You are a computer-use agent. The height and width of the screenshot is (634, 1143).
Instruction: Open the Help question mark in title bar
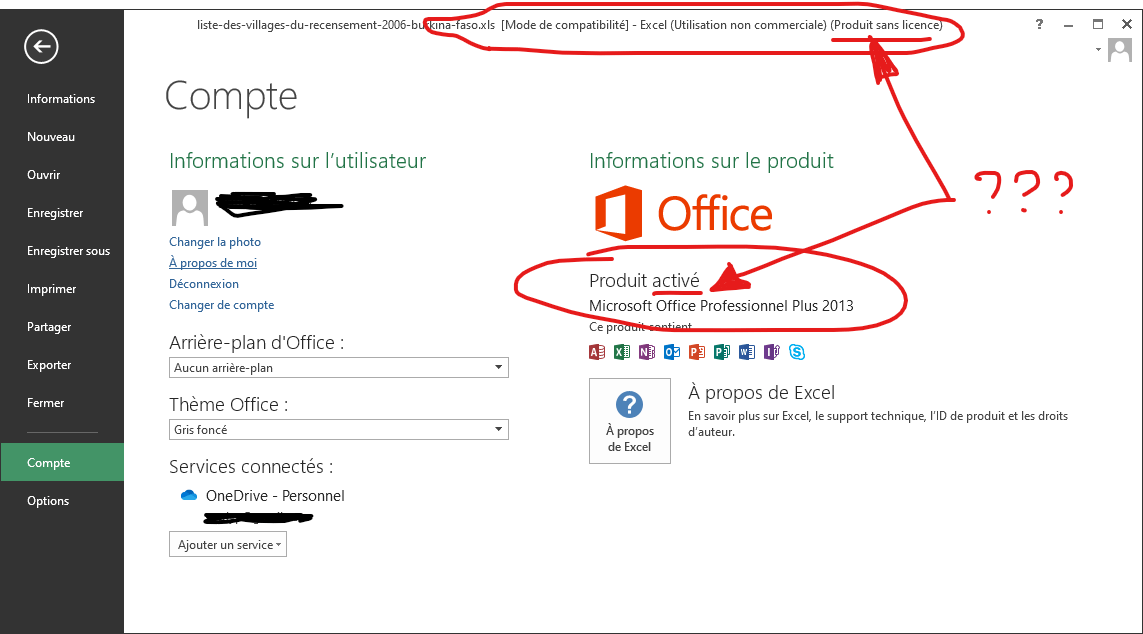1039,25
